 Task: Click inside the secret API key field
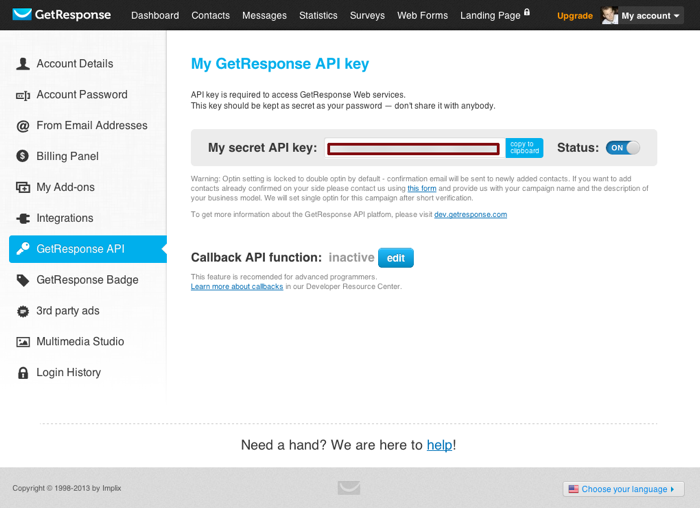tap(413, 149)
